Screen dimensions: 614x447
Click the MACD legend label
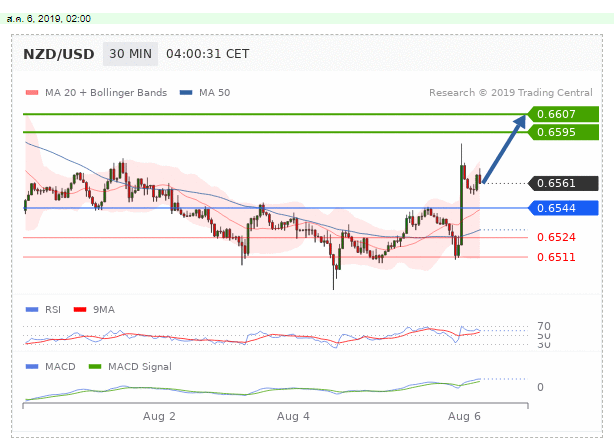pyautogui.click(x=60, y=367)
